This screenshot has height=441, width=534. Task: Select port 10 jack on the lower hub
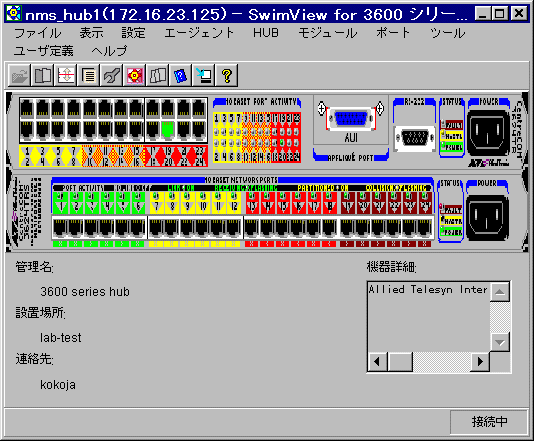(203, 228)
